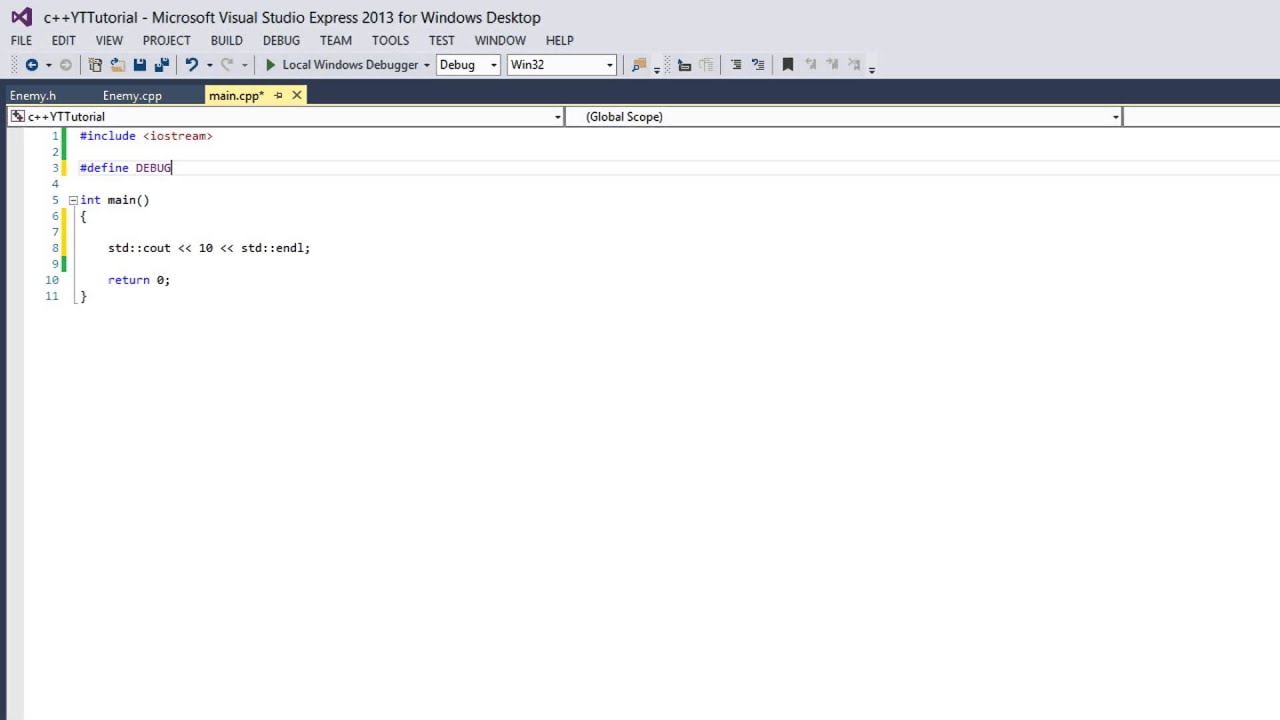Click line number 10 in the margin
The image size is (1280, 720).
(52, 280)
